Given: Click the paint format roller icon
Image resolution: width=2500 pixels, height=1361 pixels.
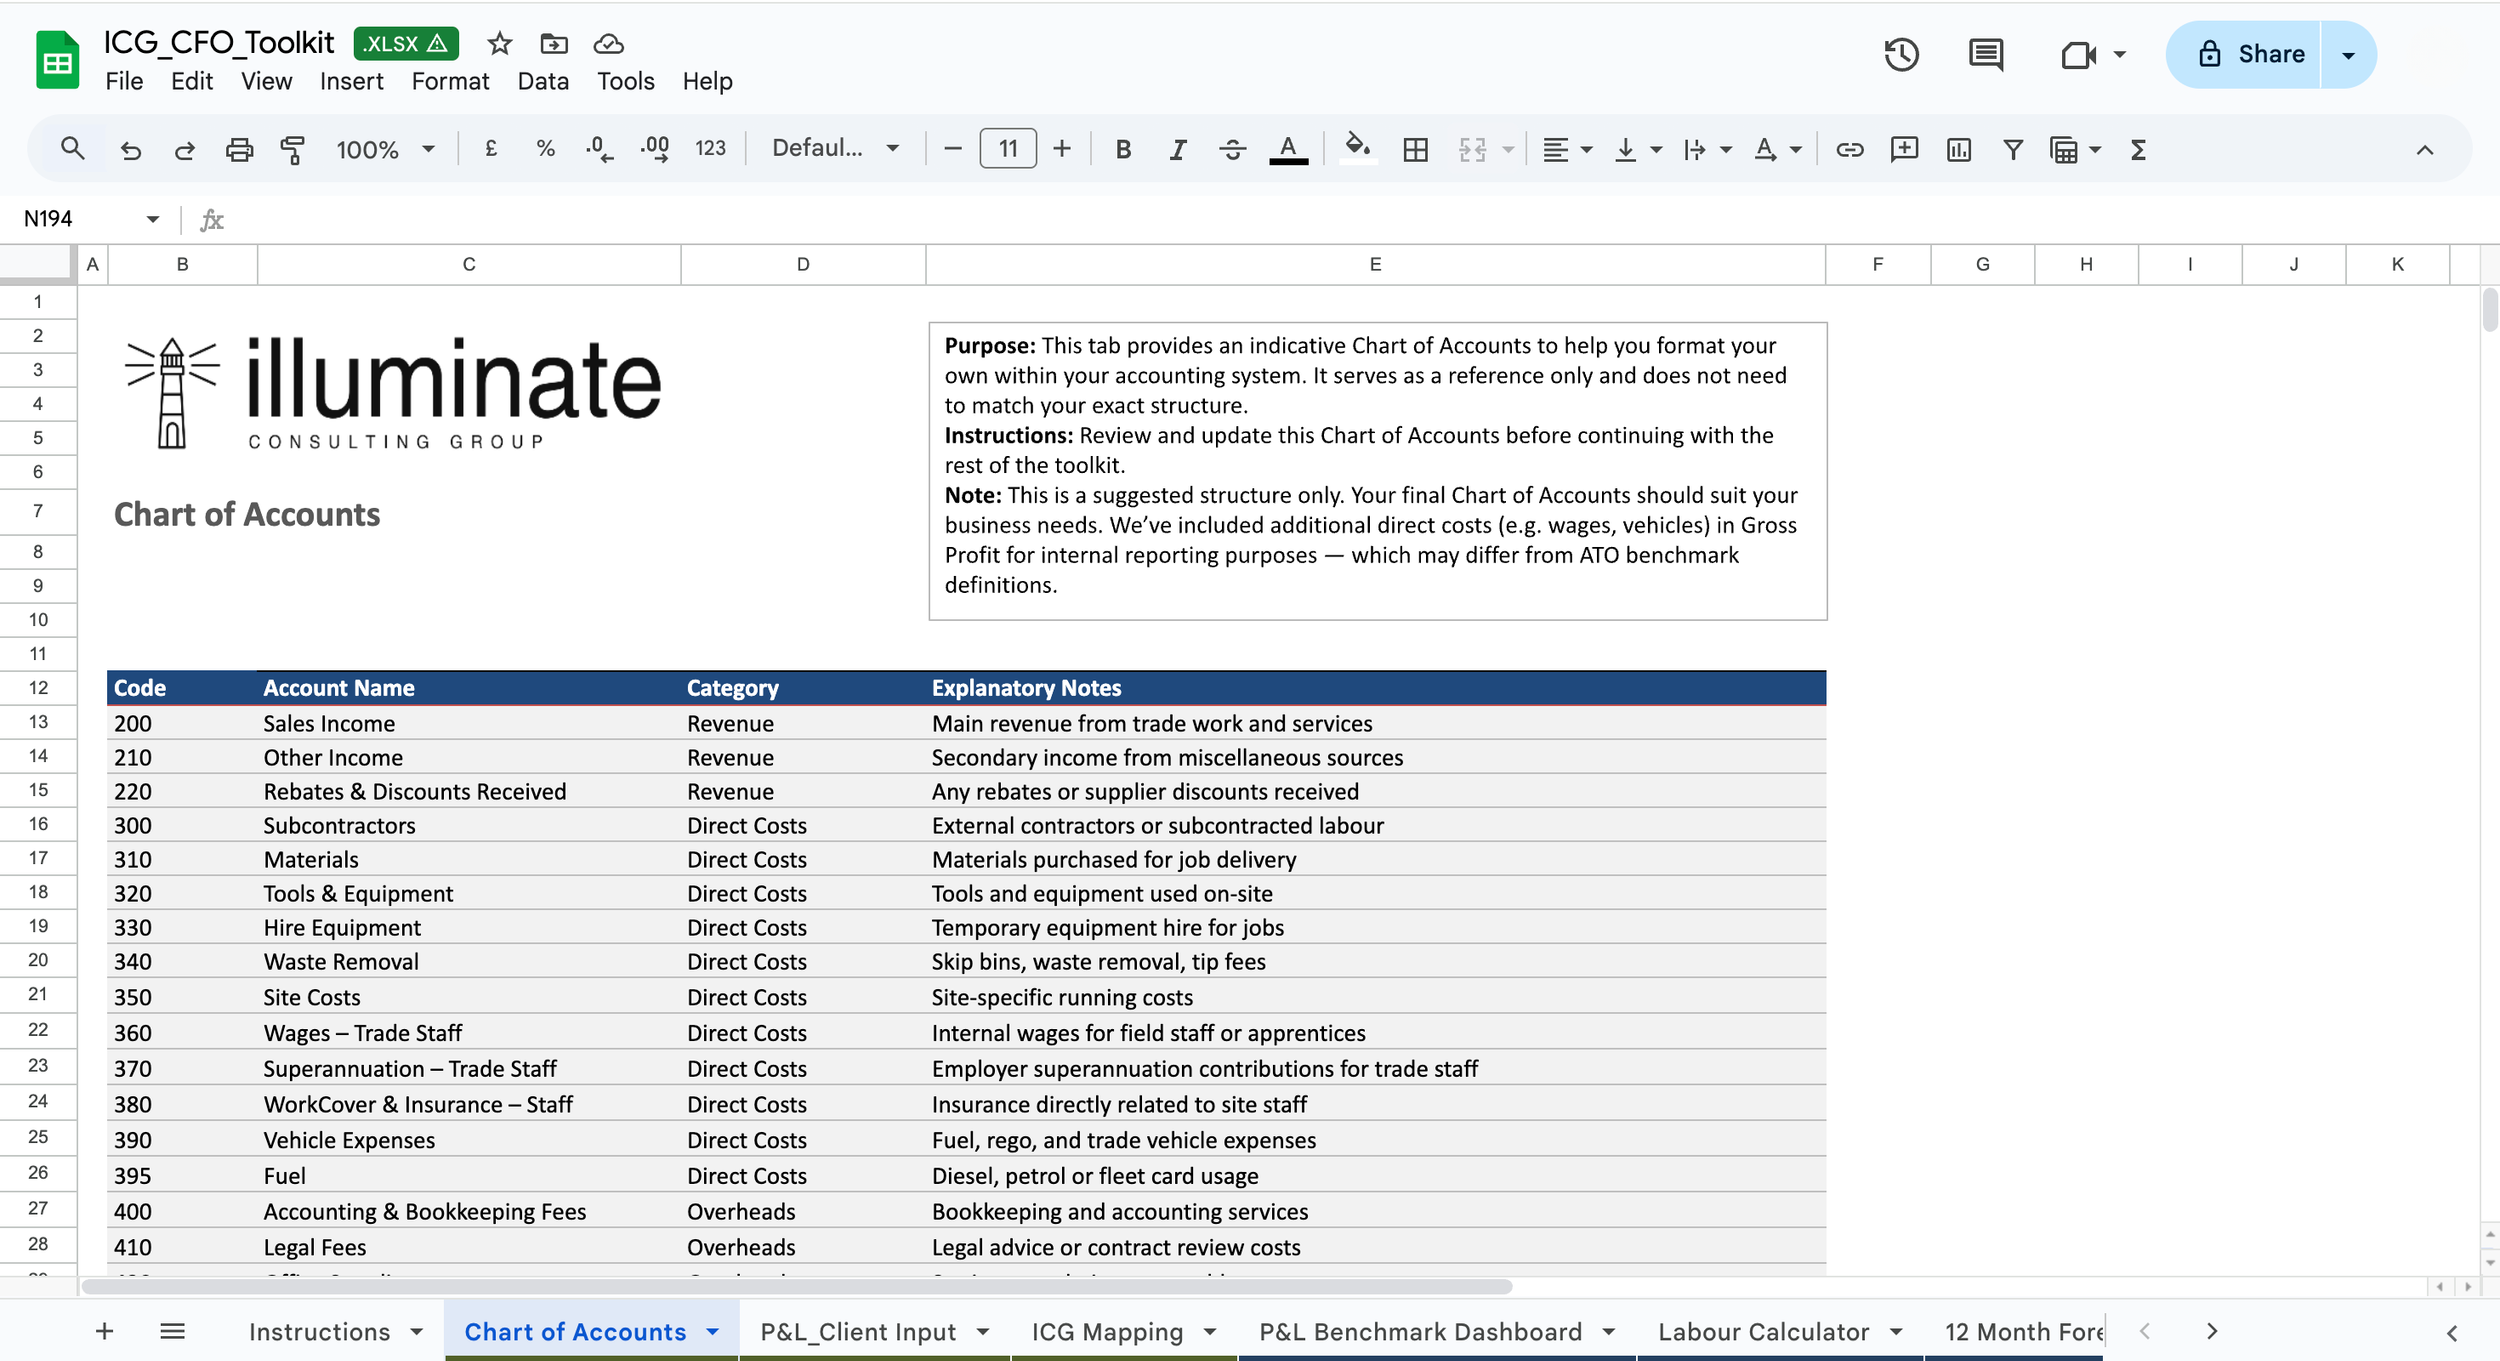Looking at the screenshot, I should coord(292,150).
